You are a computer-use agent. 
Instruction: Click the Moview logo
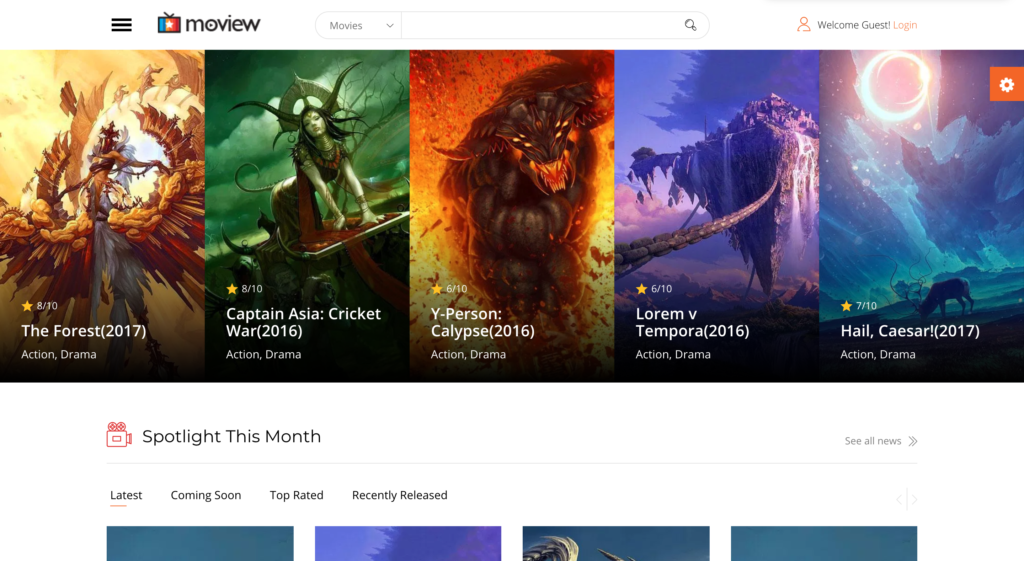[x=208, y=24]
